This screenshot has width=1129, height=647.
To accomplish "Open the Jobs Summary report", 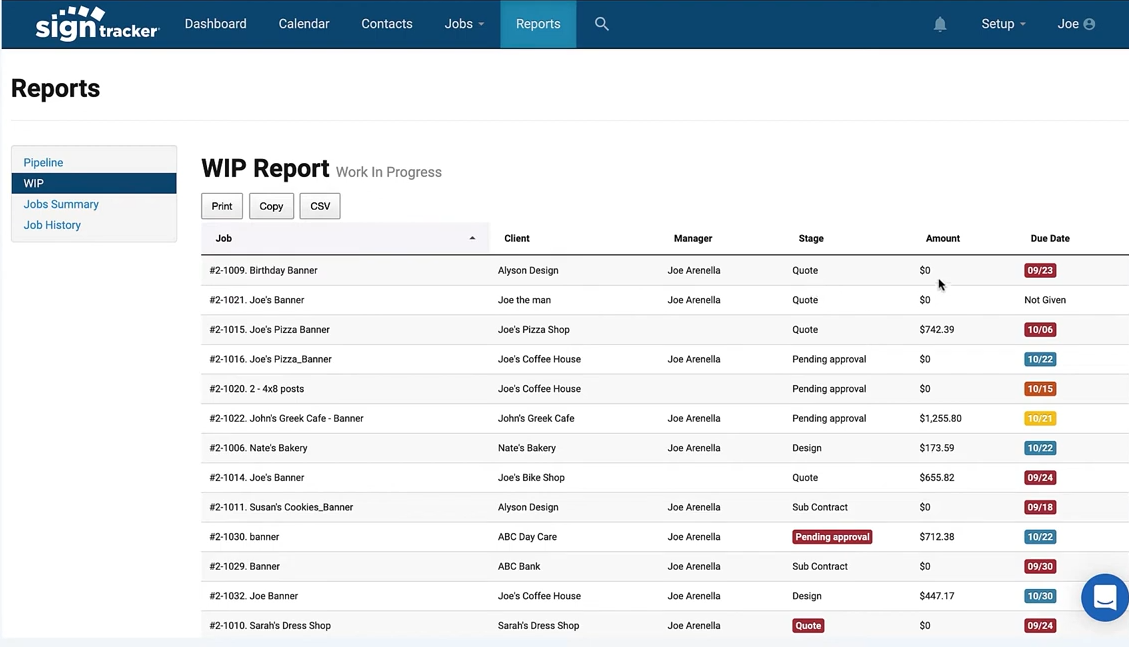I will (61, 204).
